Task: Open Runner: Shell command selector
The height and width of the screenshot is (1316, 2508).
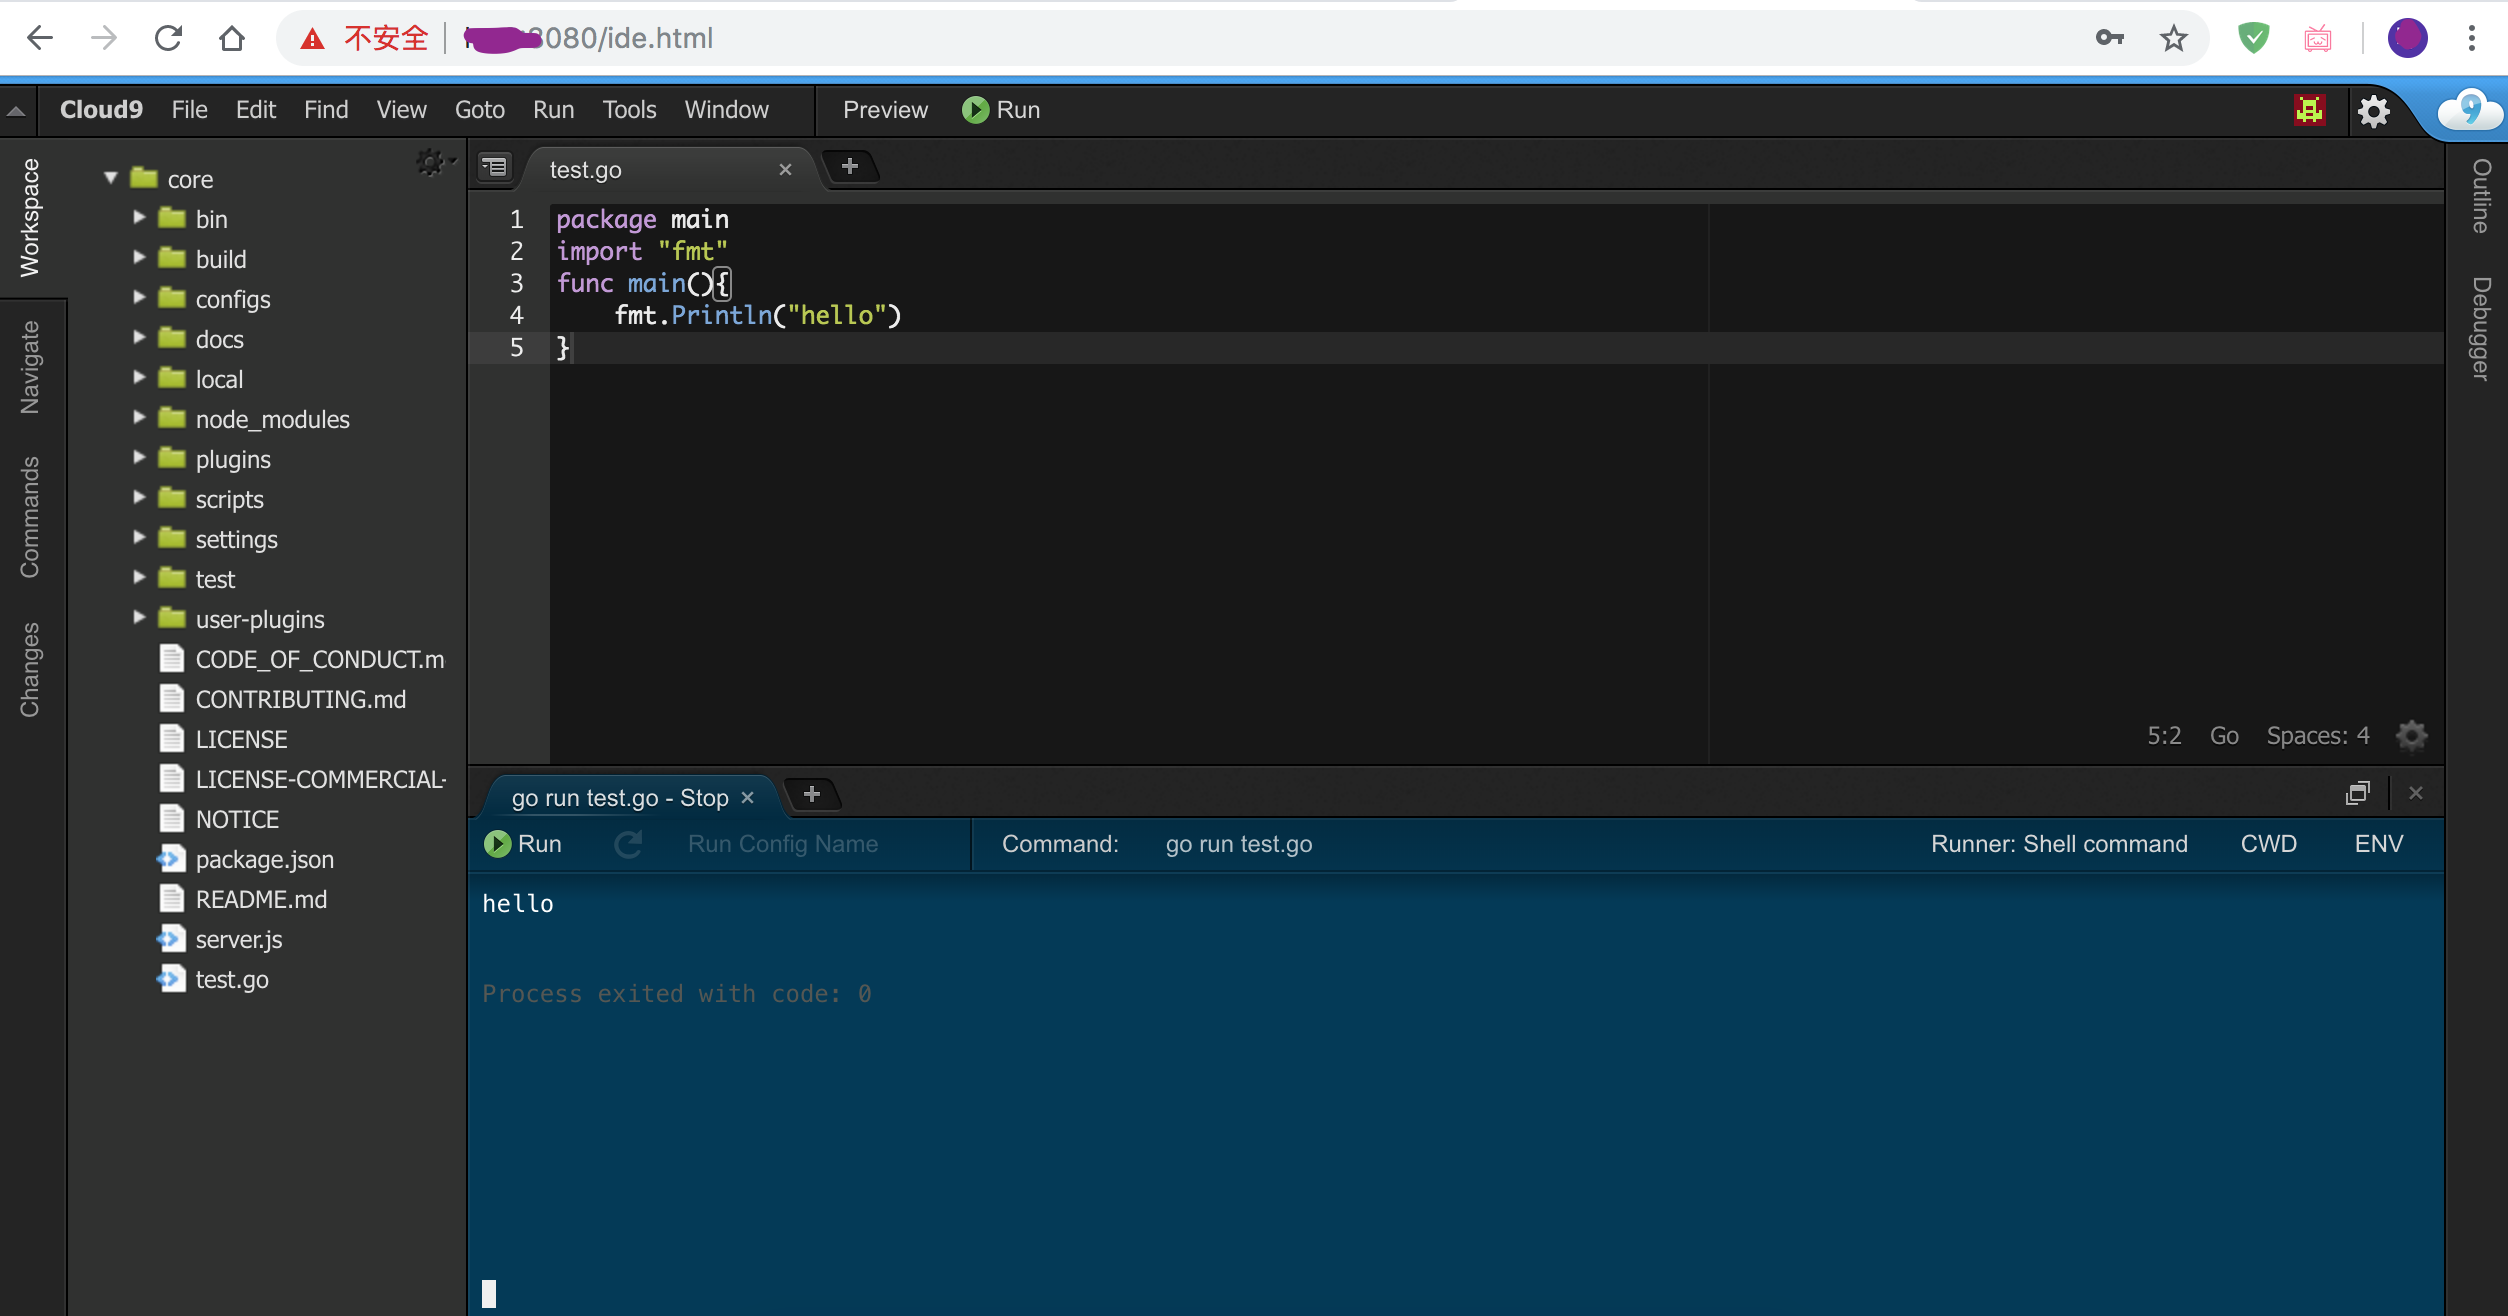Action: 2058,844
